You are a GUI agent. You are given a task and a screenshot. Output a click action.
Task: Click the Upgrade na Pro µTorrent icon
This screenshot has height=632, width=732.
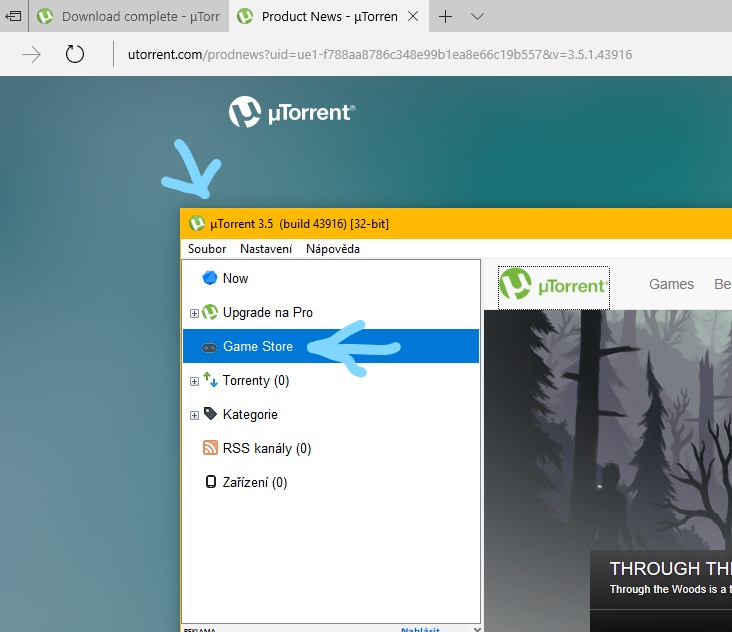(210, 312)
